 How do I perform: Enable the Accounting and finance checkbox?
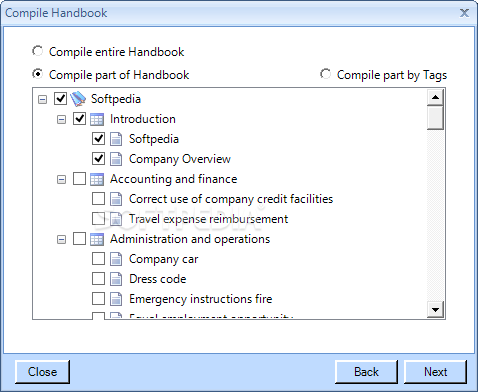tap(79, 179)
